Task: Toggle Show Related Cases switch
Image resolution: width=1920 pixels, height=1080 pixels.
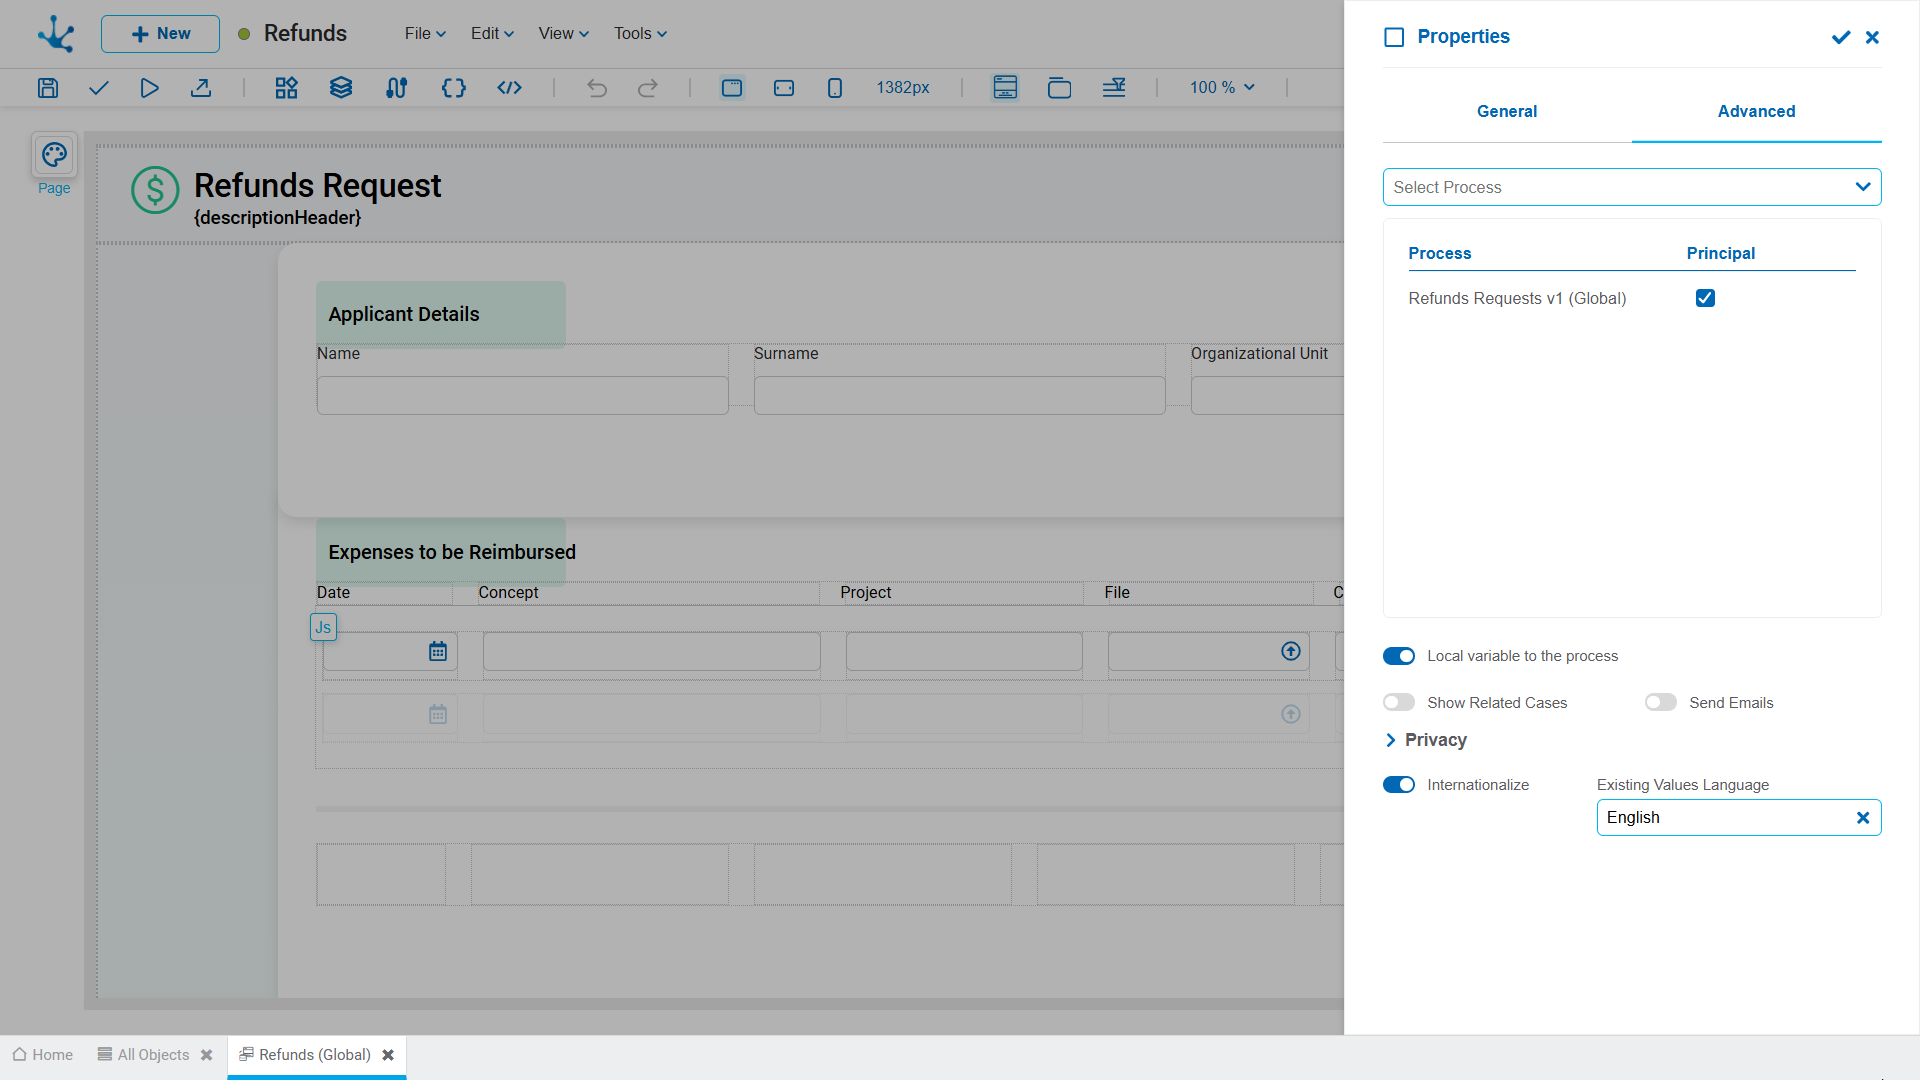Action: 1399,702
